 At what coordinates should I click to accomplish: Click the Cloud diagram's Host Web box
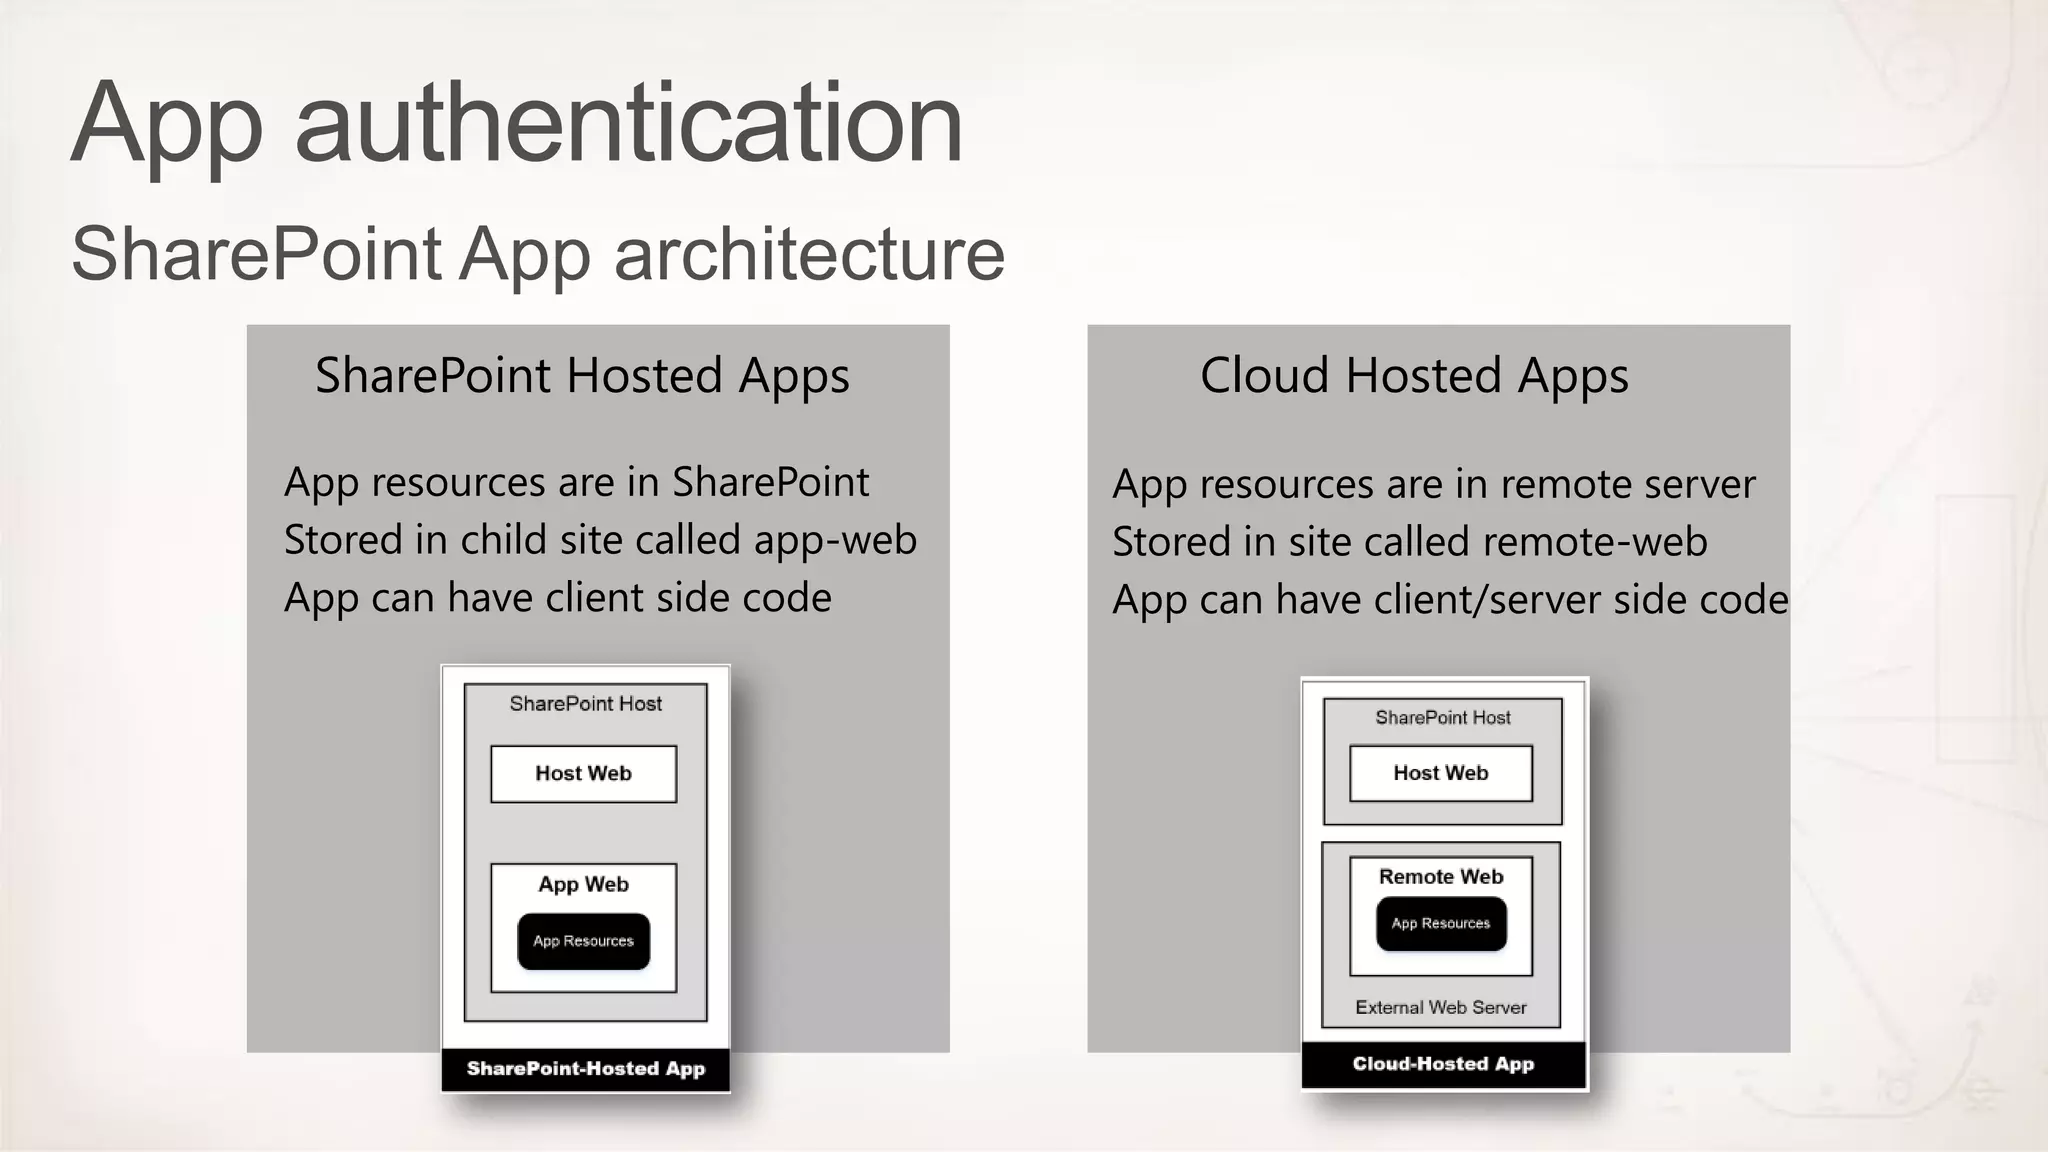click(x=1440, y=773)
